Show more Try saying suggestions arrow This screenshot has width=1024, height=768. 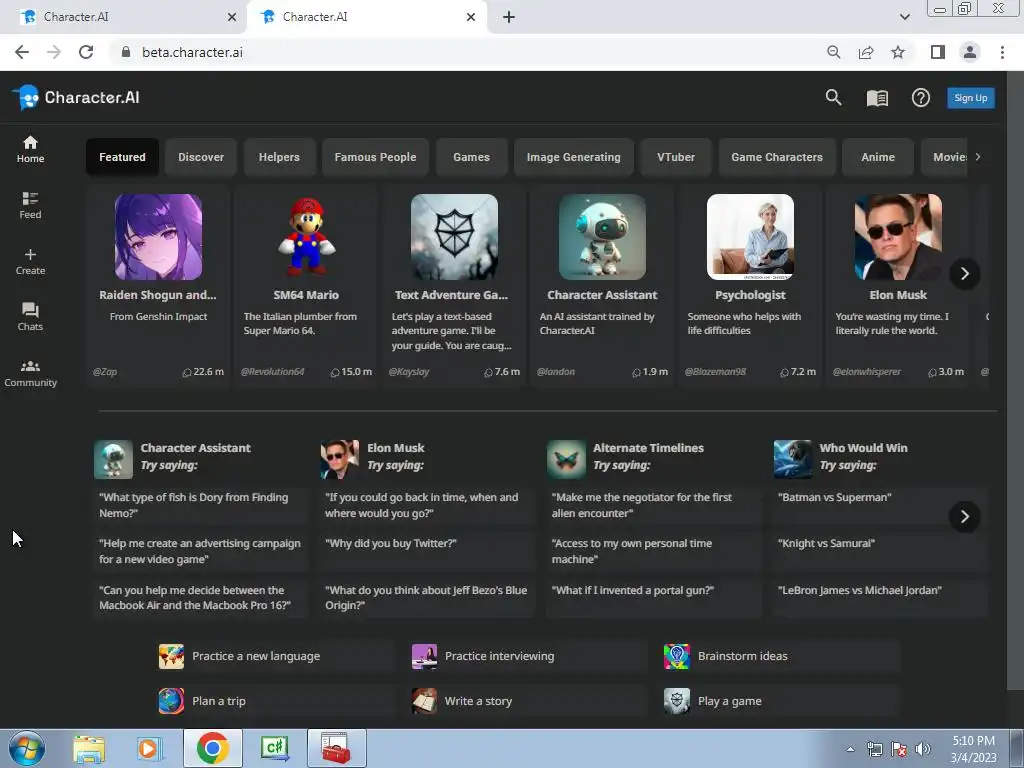click(x=965, y=517)
